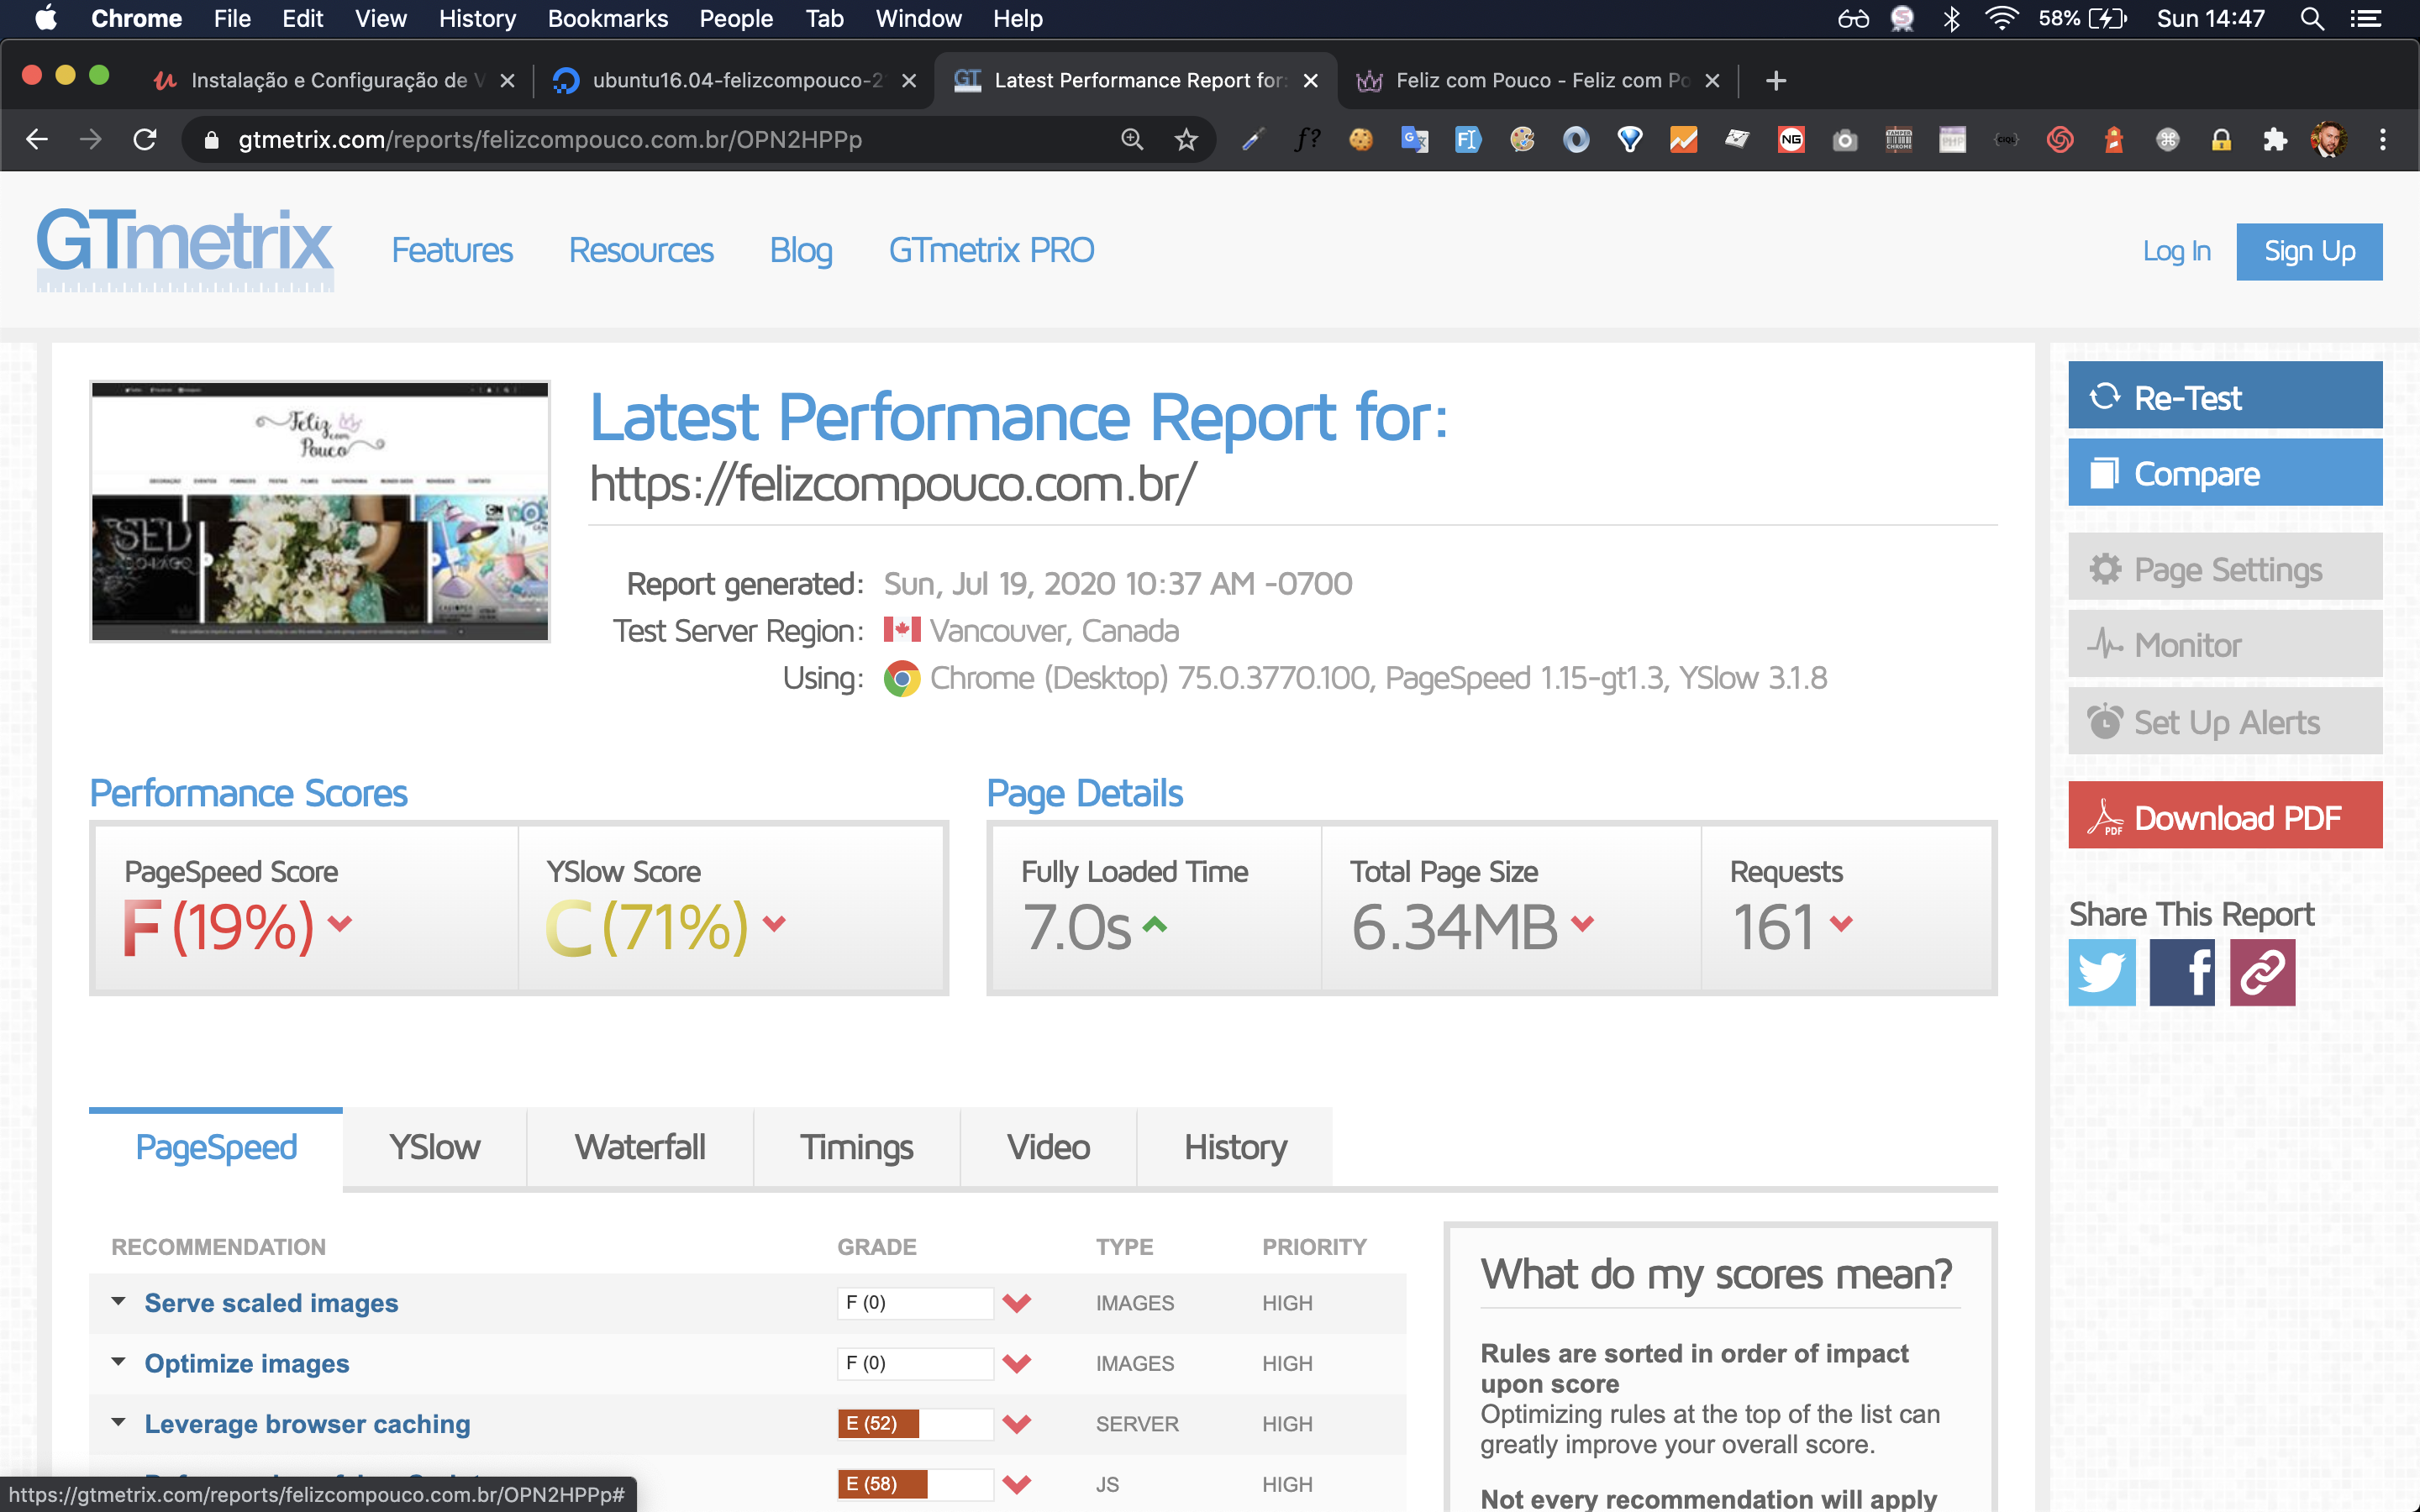This screenshot has height=1512, width=2420.
Task: Click the Leverage browser caching grade indicator
Action: coord(915,1424)
